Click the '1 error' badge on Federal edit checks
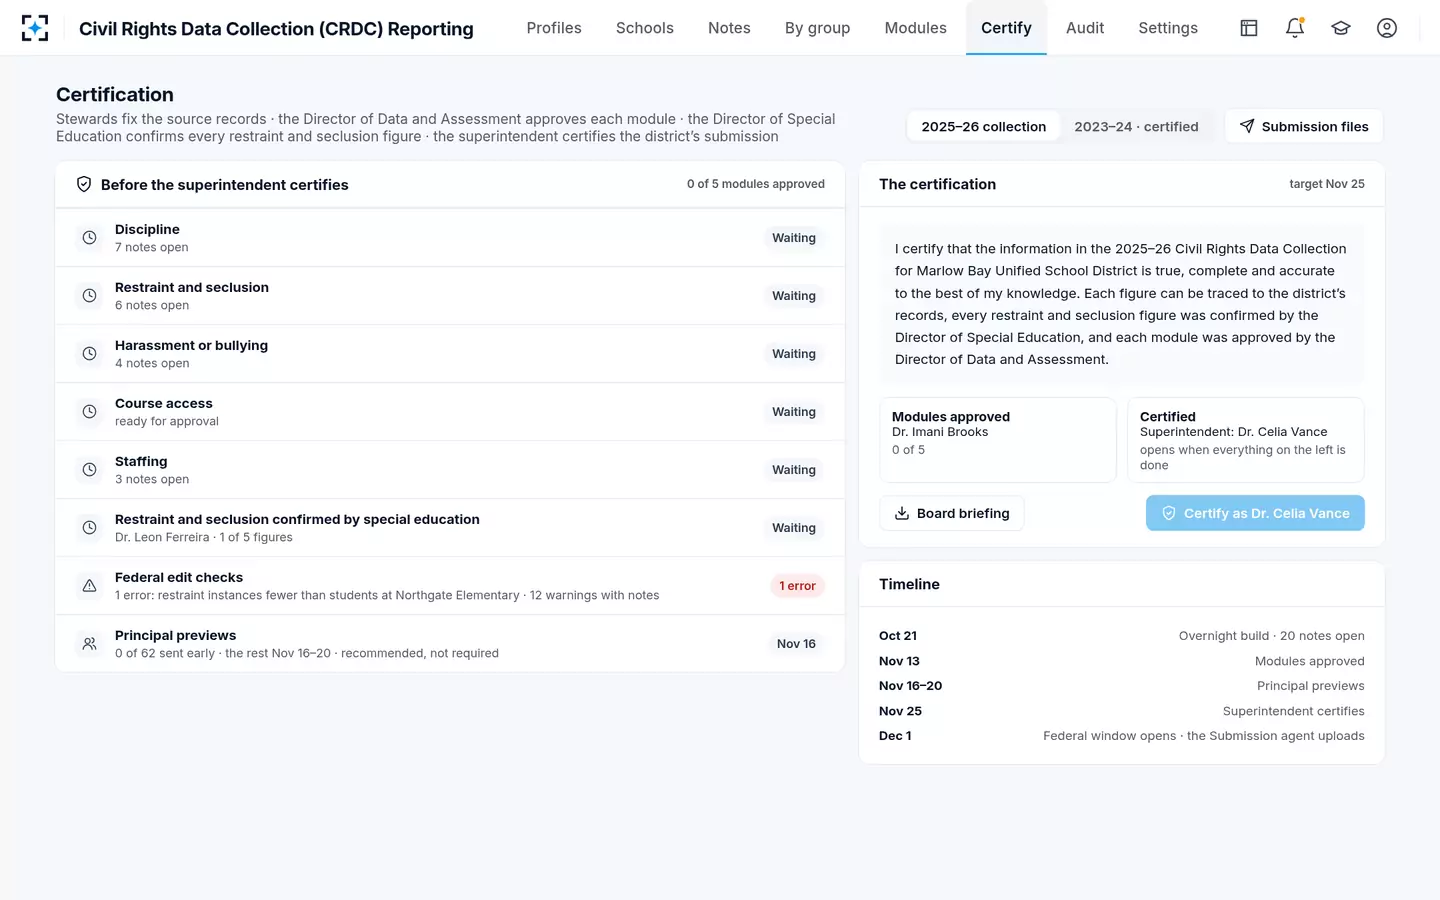Screen dimensions: 1440x900 (x=797, y=586)
